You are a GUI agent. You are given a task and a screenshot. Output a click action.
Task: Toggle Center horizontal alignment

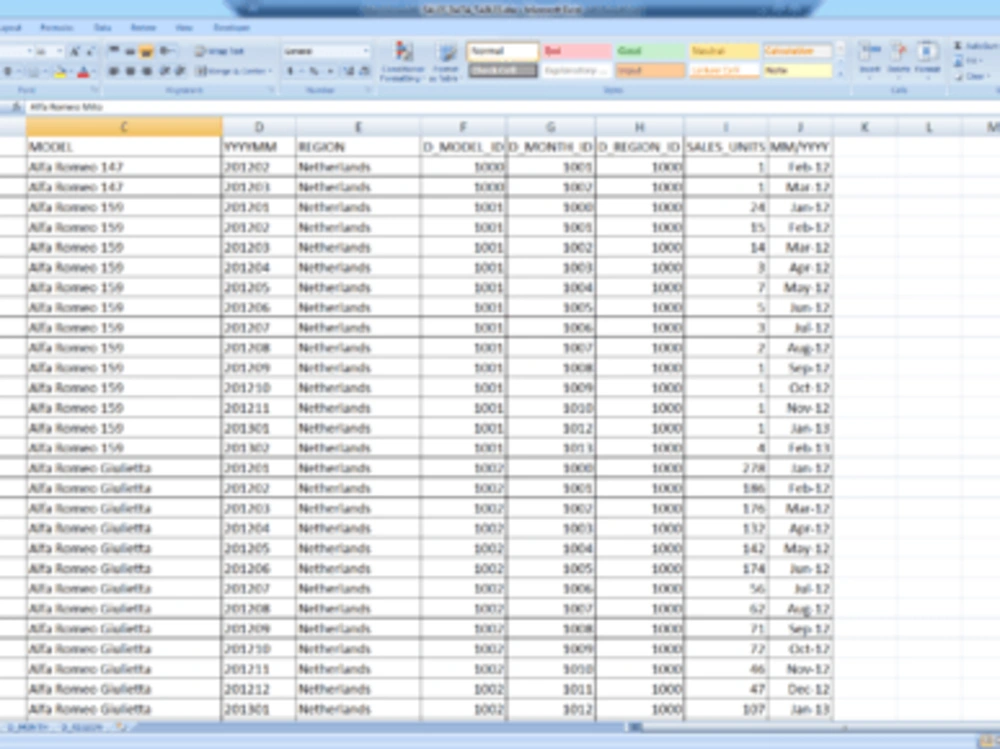click(x=129, y=71)
